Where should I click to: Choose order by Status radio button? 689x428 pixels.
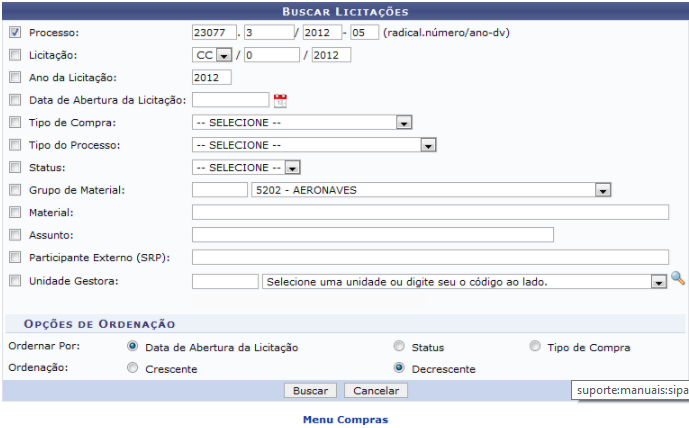(399, 347)
